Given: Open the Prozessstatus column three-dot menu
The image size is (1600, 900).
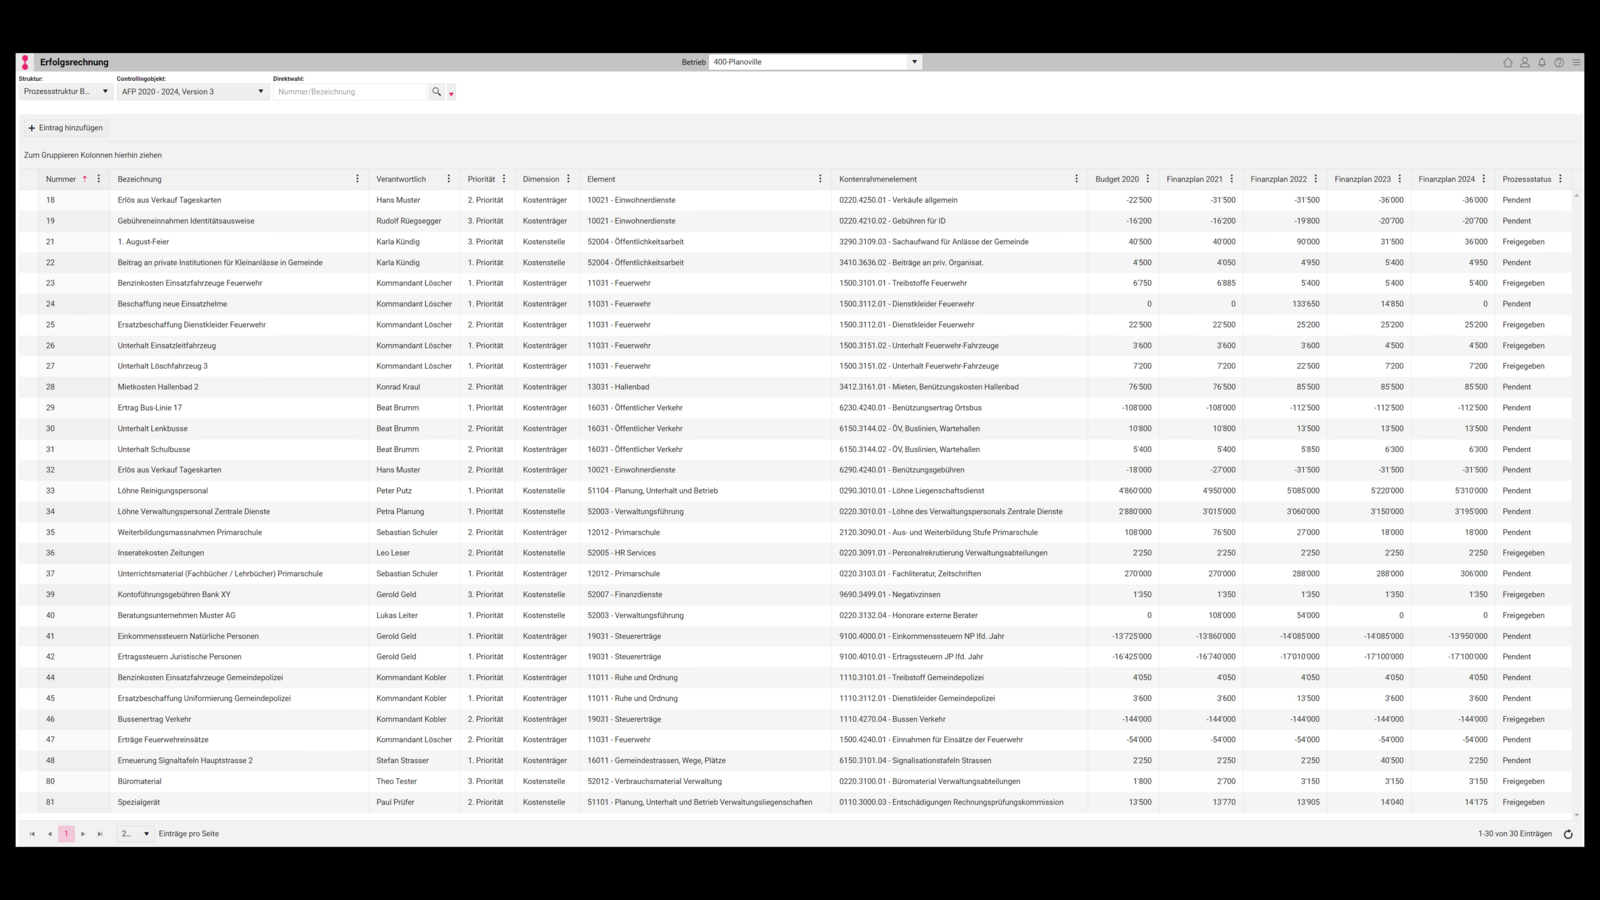Looking at the screenshot, I should coord(1560,179).
